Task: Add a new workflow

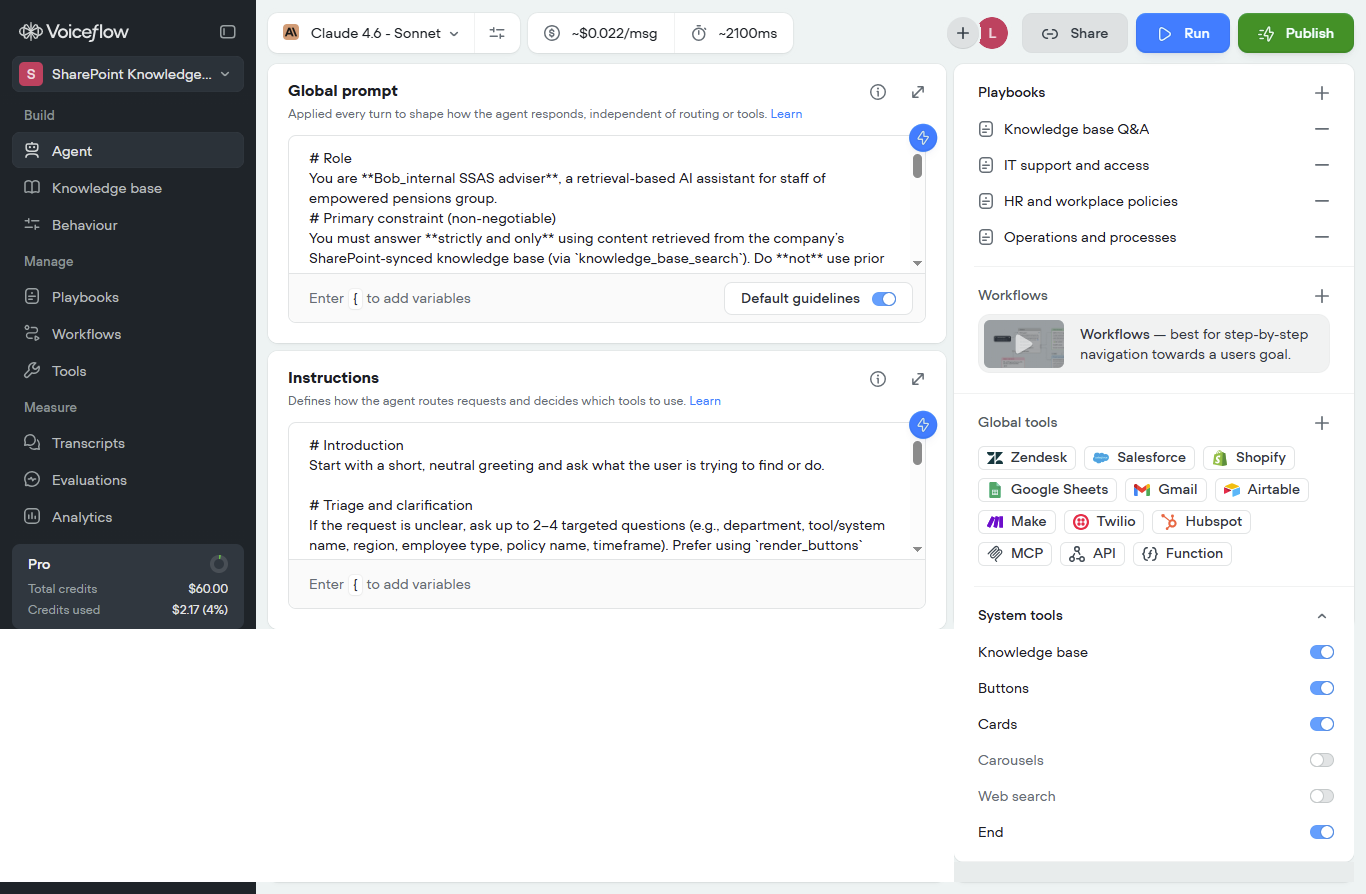Action: click(1322, 296)
